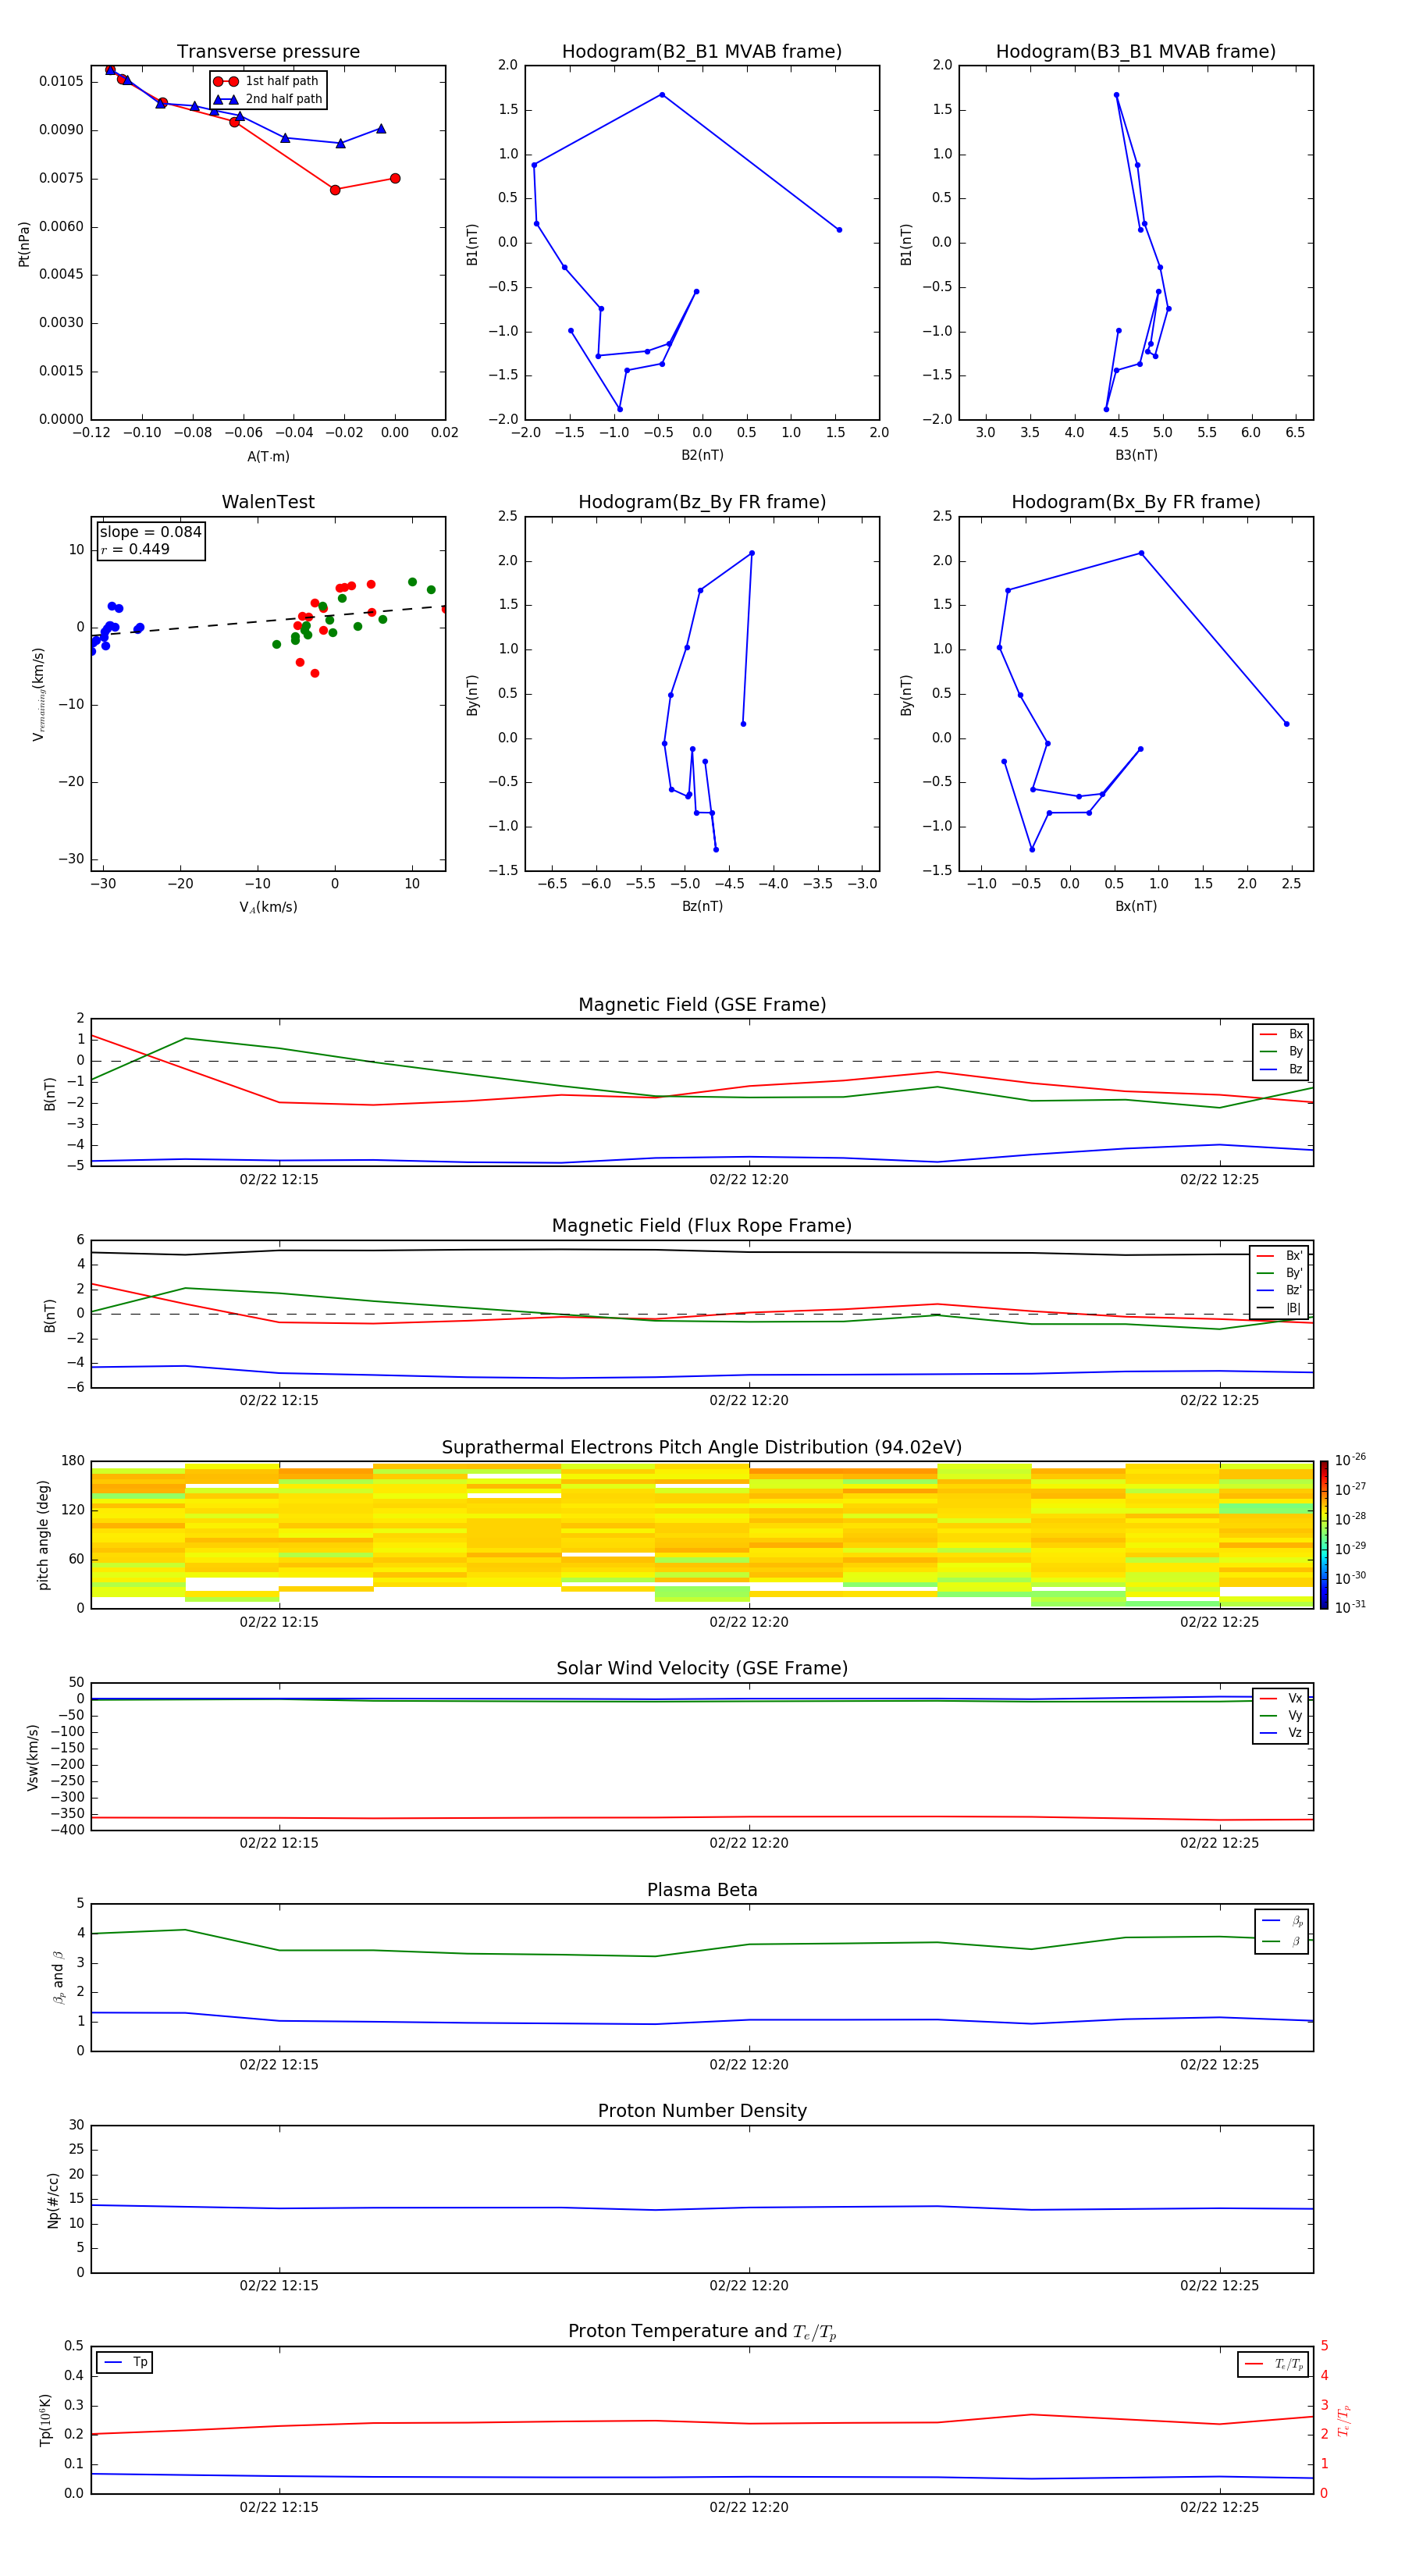
Task: Select Vy in the Solar Wind legend
Action: 1281,1716
